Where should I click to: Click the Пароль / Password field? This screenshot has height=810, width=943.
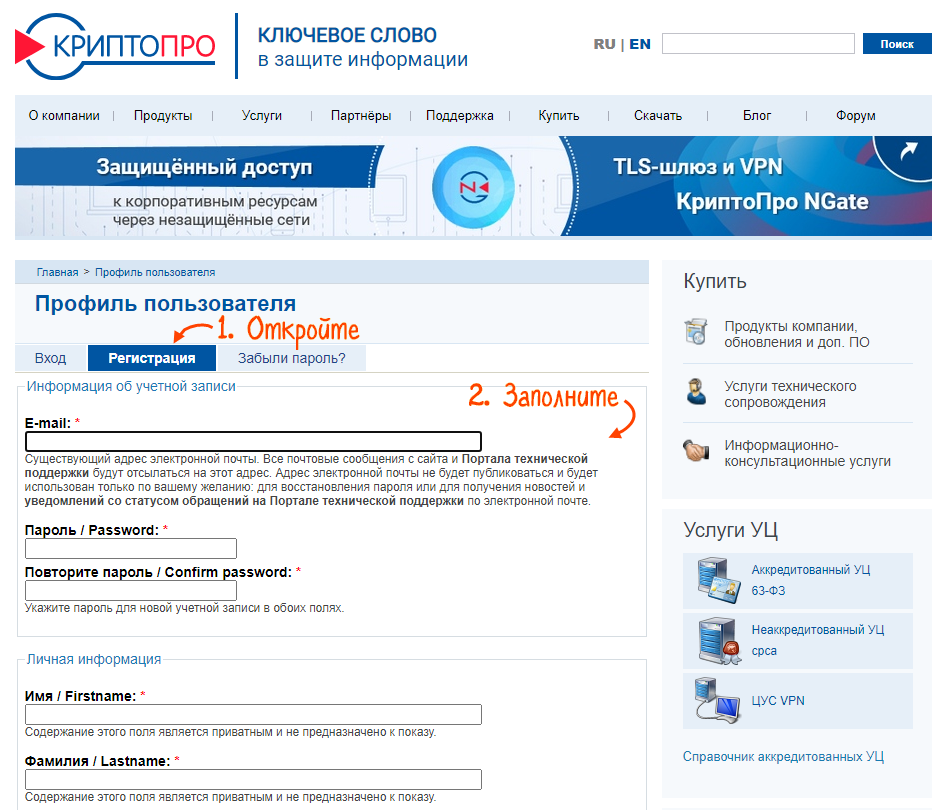coord(131,548)
